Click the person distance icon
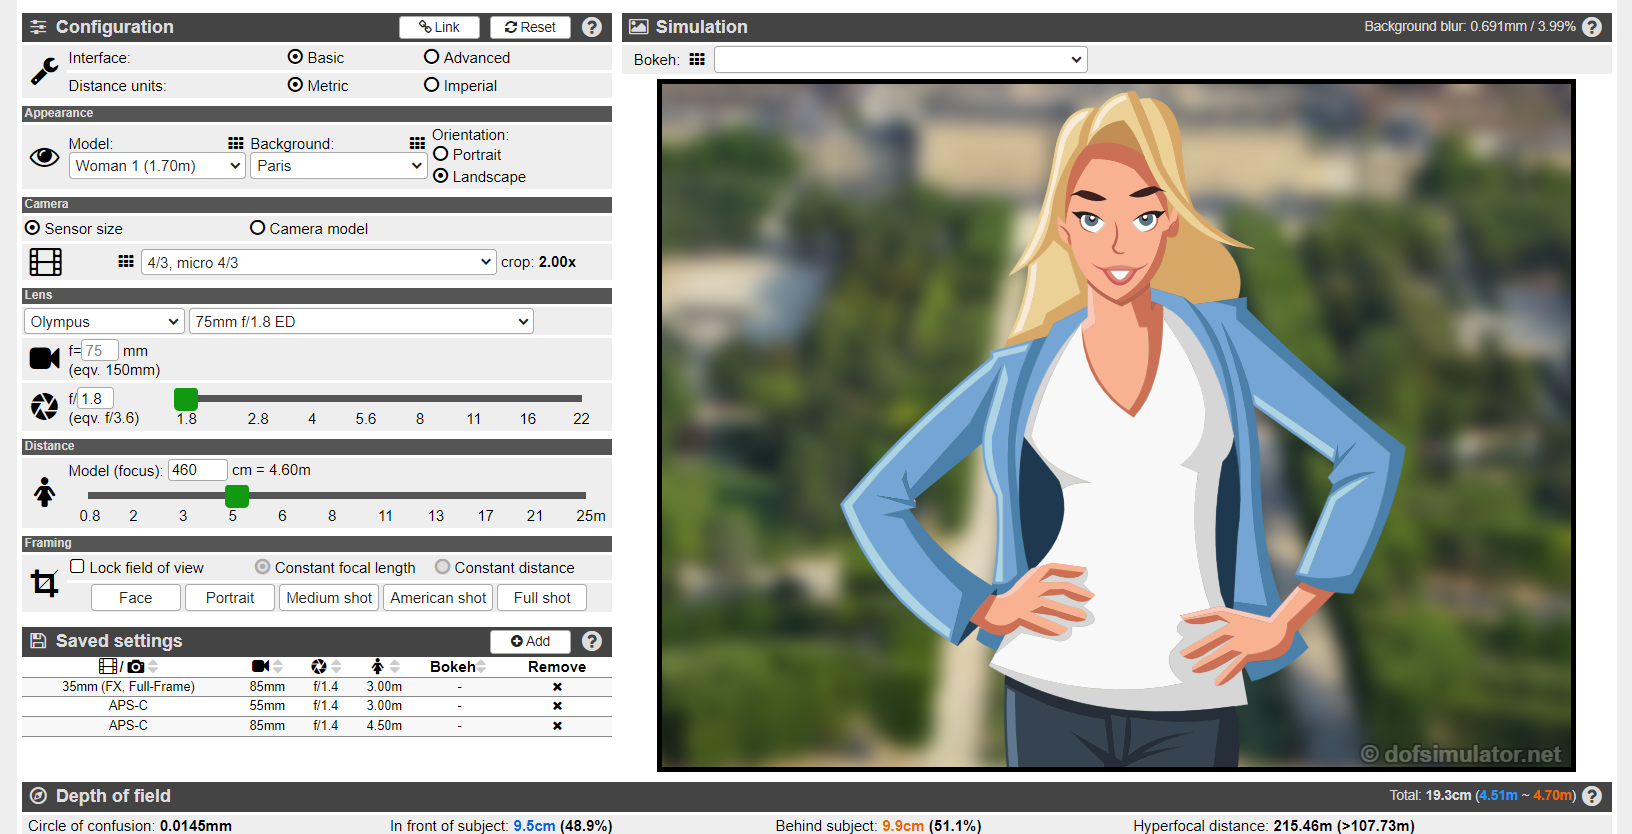This screenshot has height=834, width=1632. [x=44, y=492]
